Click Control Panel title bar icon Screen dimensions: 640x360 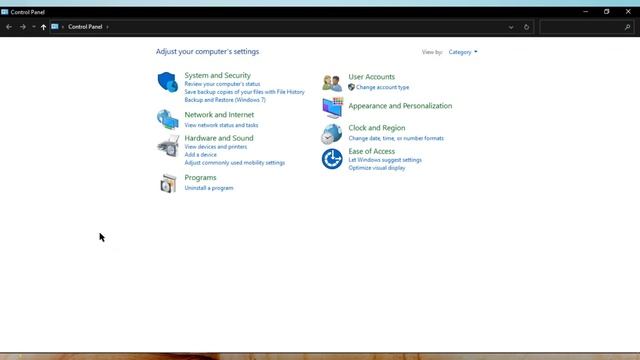[4, 12]
